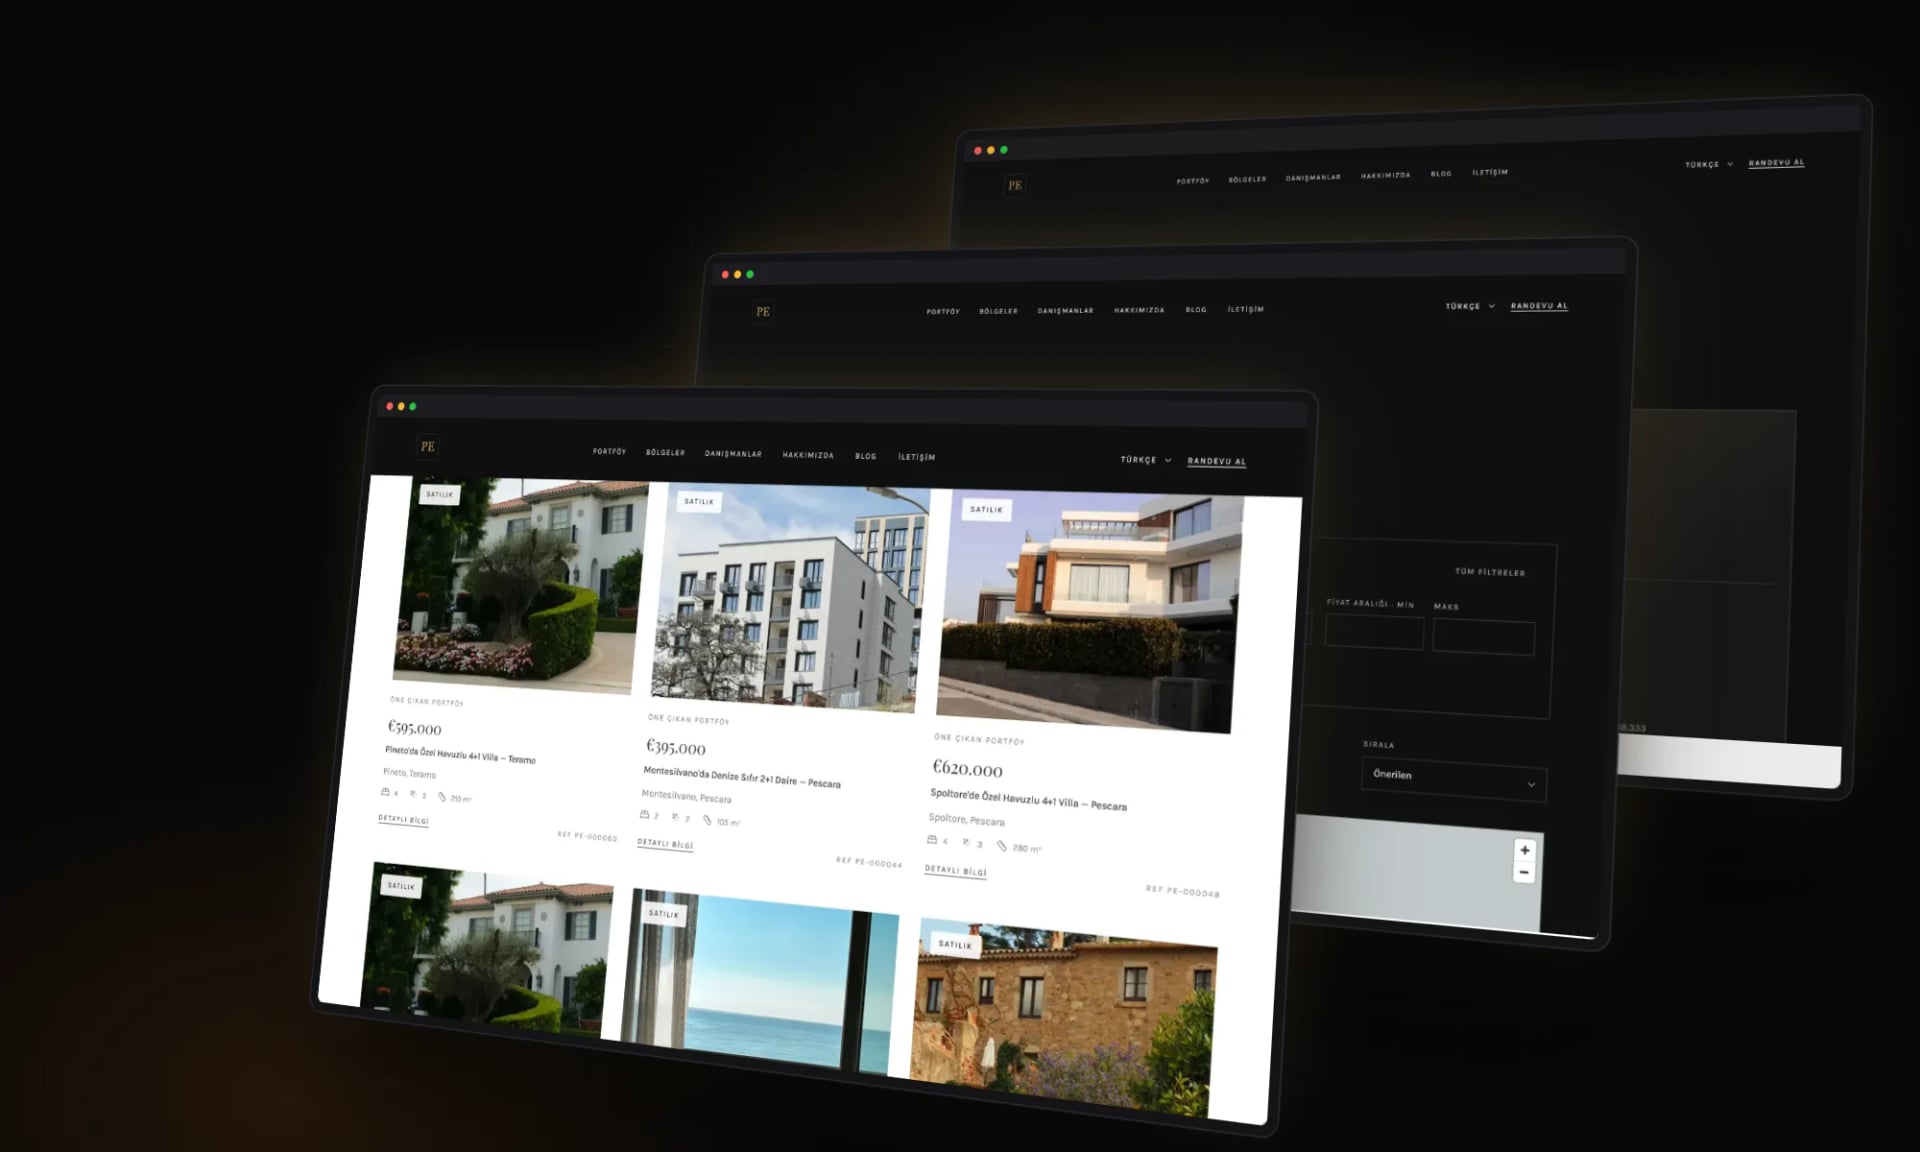
Task: Open the Spoltore modern villa photo
Action: 1090,612
